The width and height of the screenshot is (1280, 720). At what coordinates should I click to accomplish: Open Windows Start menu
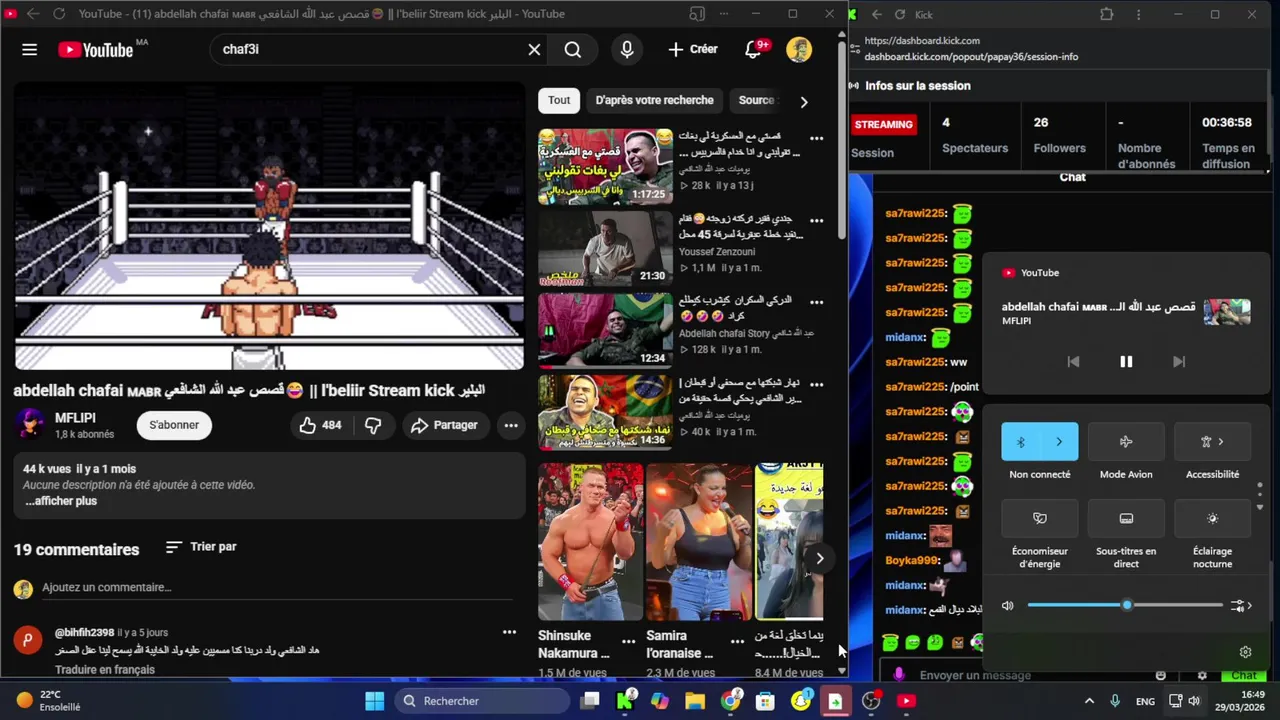(x=374, y=701)
